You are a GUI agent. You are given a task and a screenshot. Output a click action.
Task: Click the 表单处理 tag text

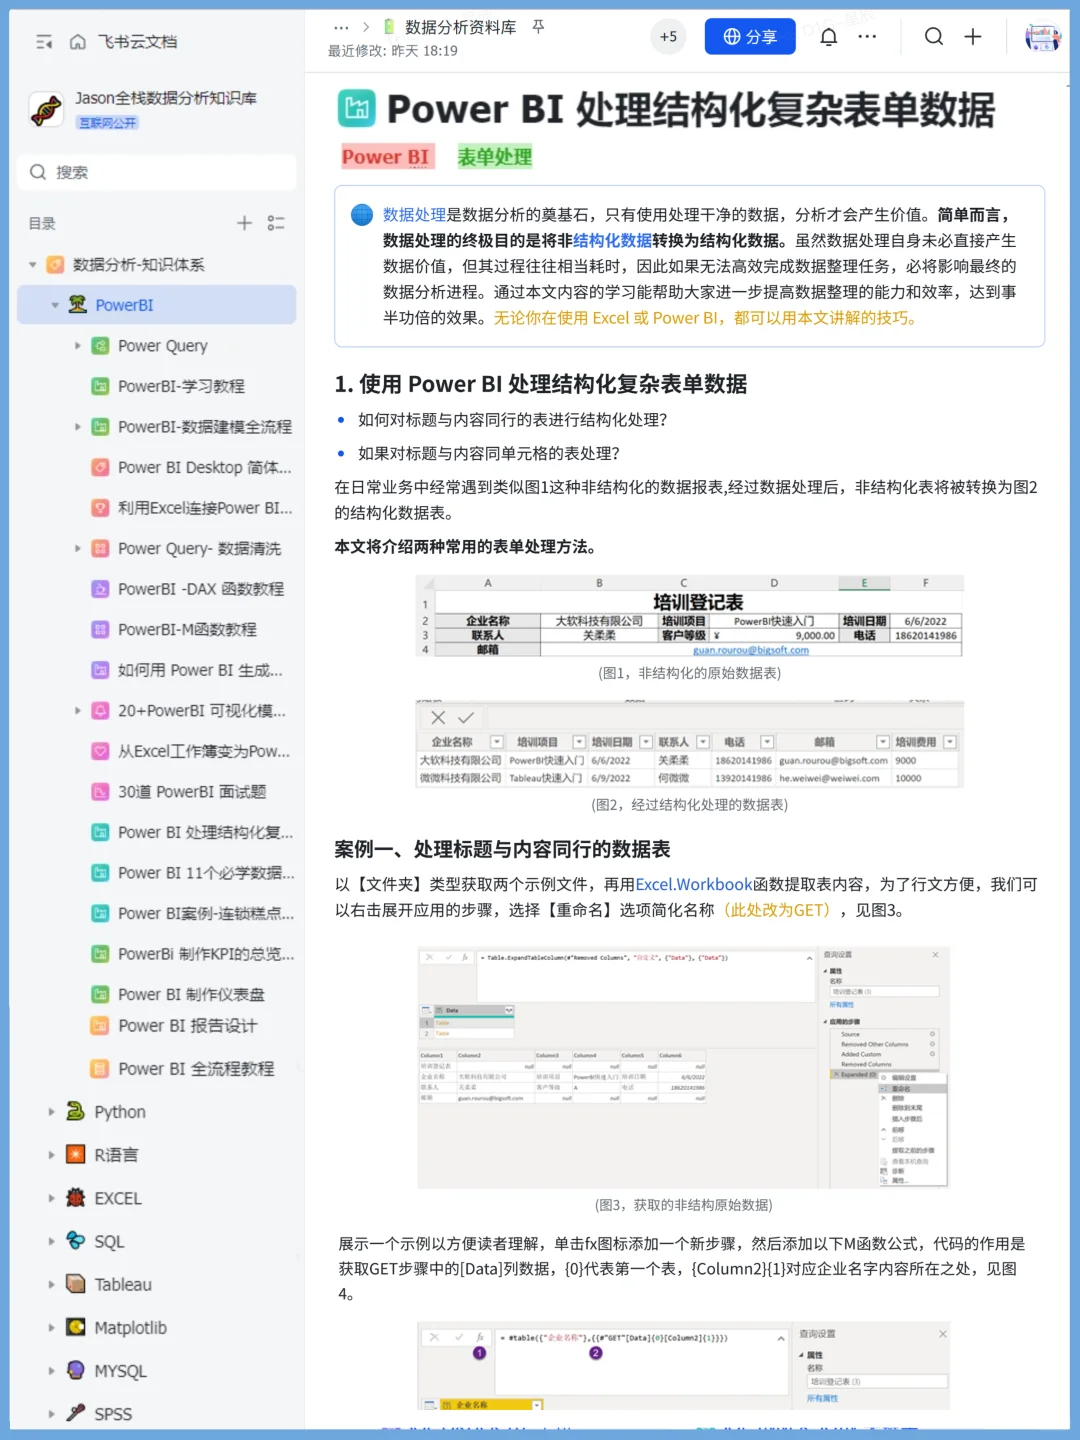(x=495, y=157)
